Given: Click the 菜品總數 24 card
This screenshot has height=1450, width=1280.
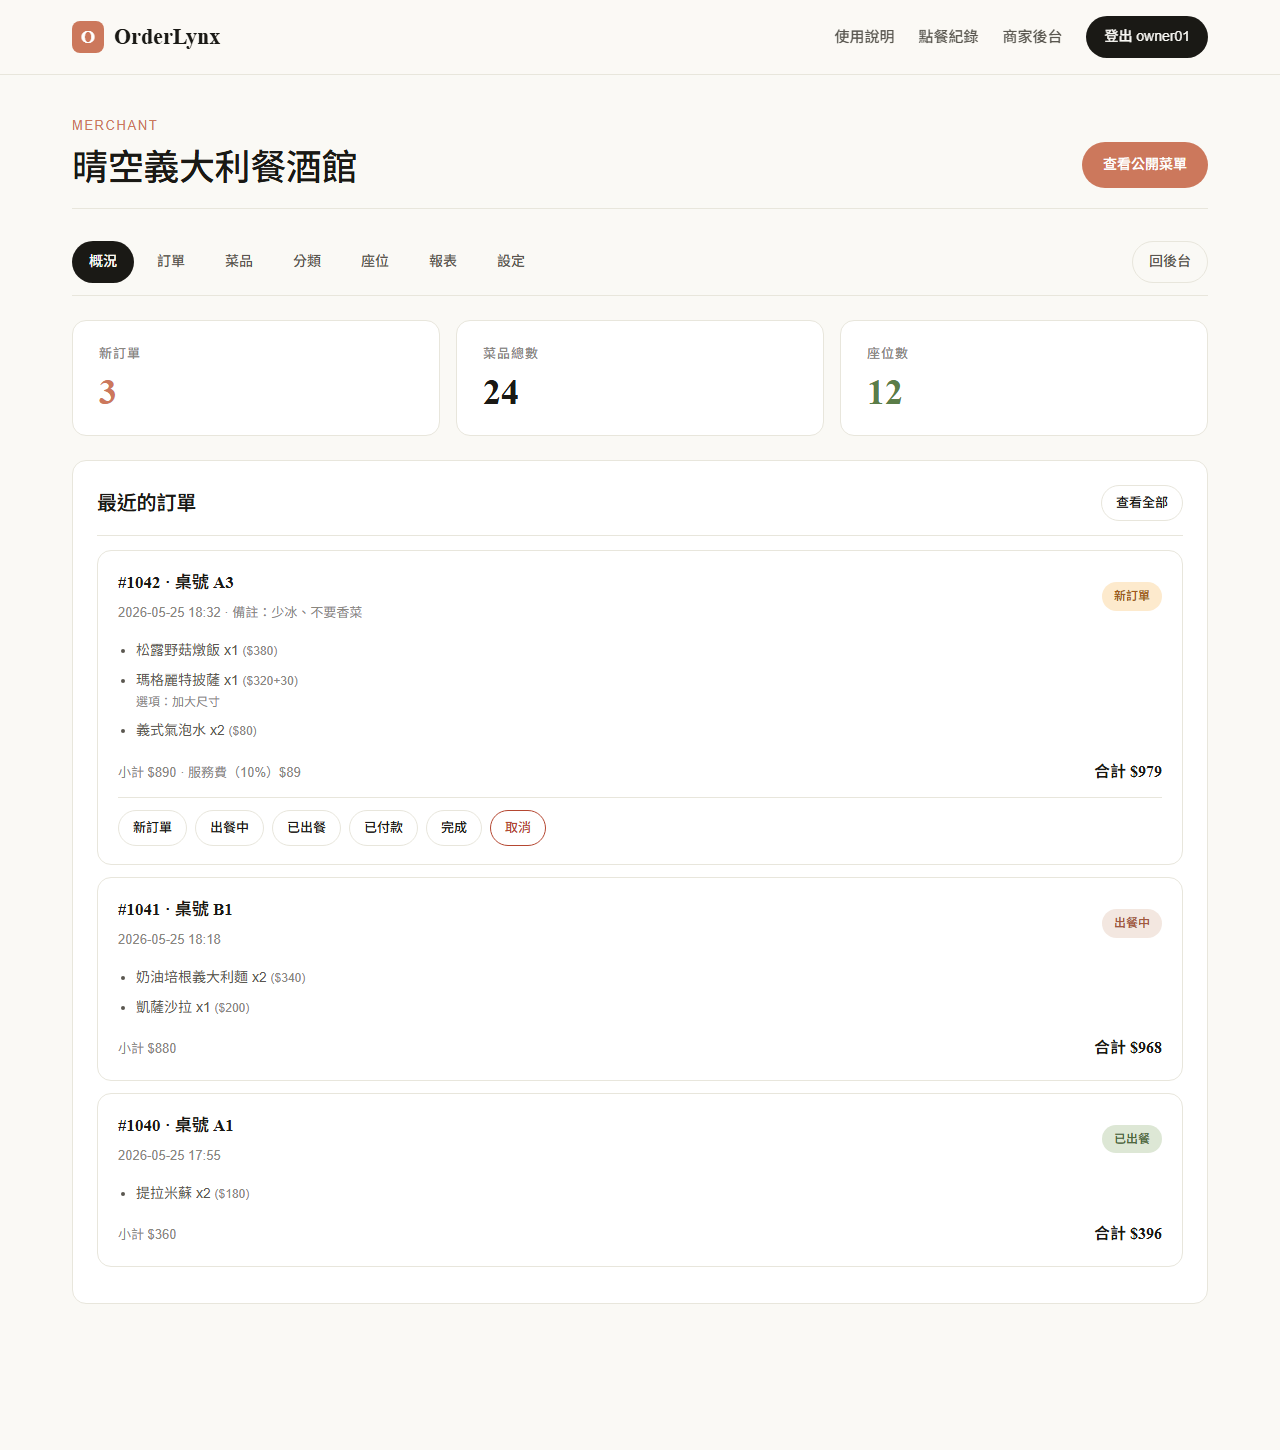Looking at the screenshot, I should coord(640,378).
